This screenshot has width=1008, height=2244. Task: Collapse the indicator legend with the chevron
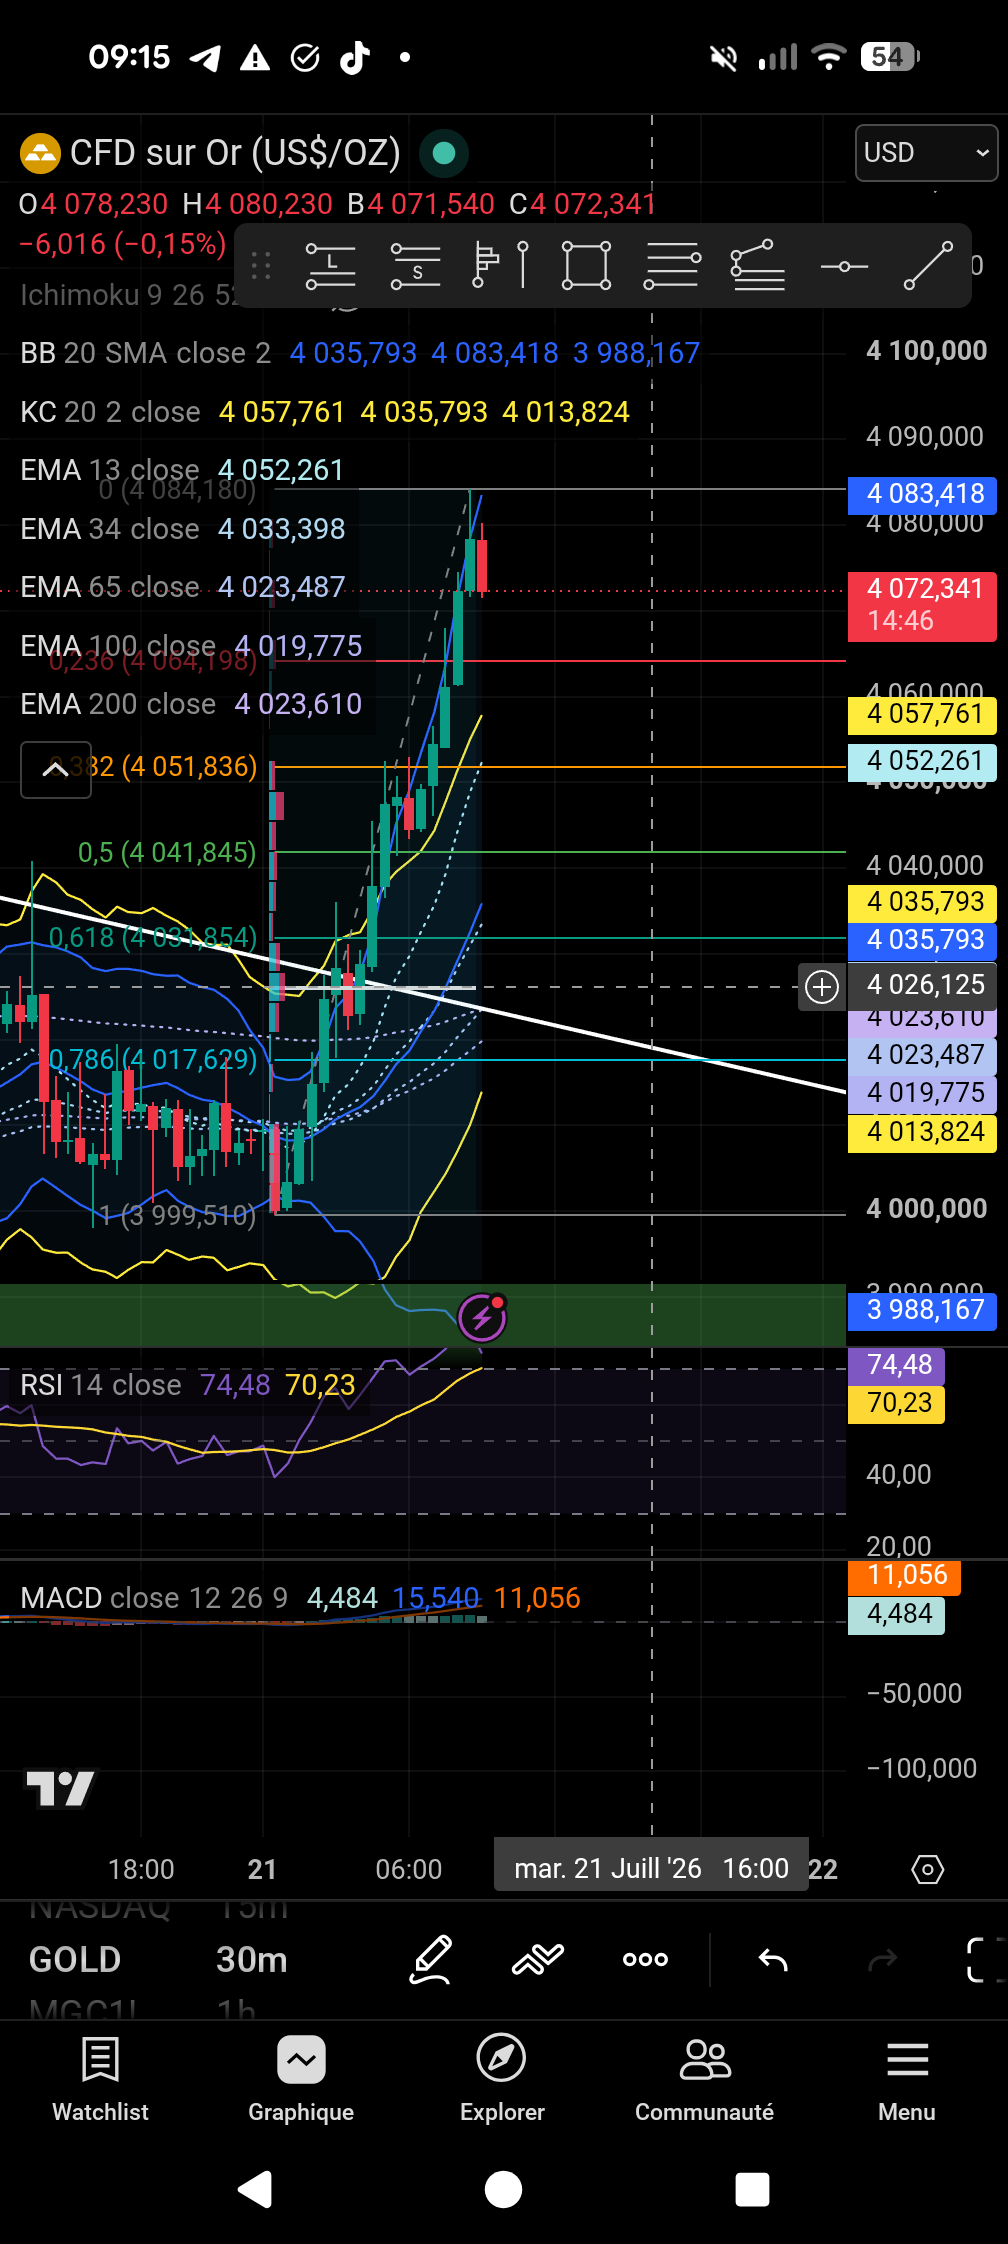point(56,769)
